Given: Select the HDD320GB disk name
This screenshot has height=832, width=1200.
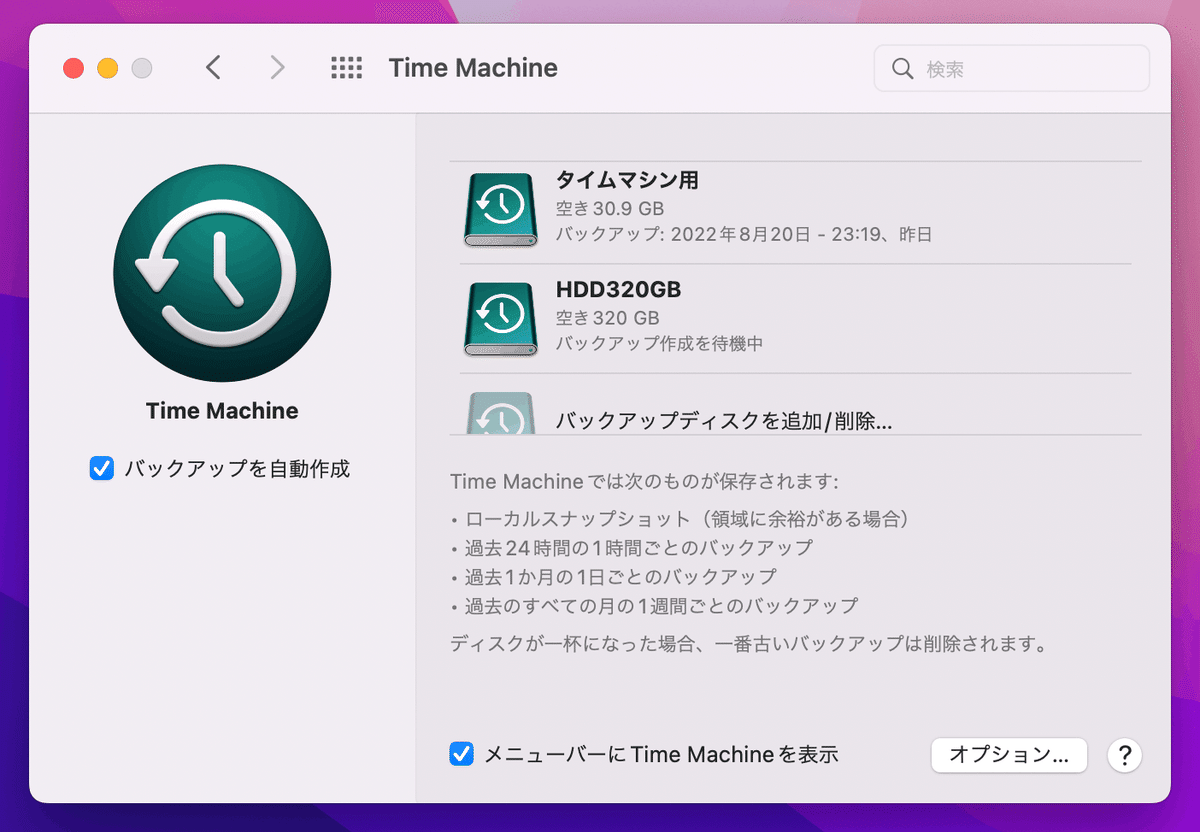Looking at the screenshot, I should point(618,290).
